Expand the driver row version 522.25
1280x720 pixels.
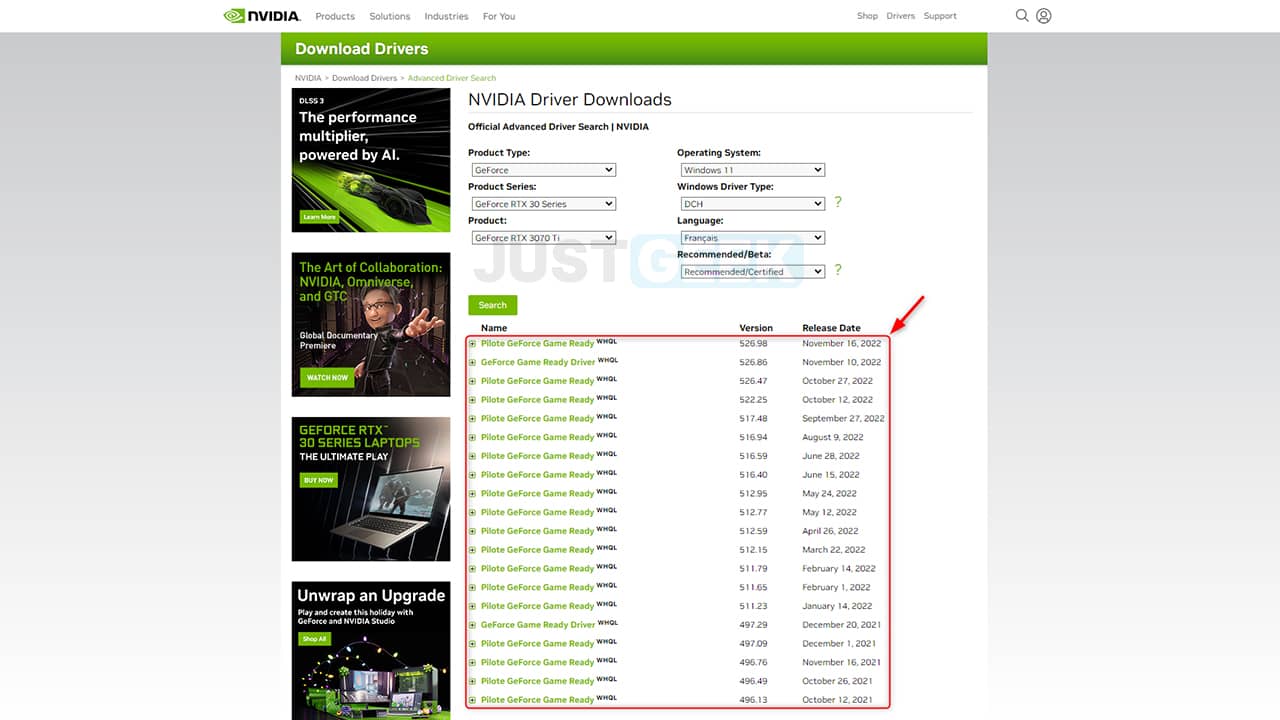[x=473, y=400]
